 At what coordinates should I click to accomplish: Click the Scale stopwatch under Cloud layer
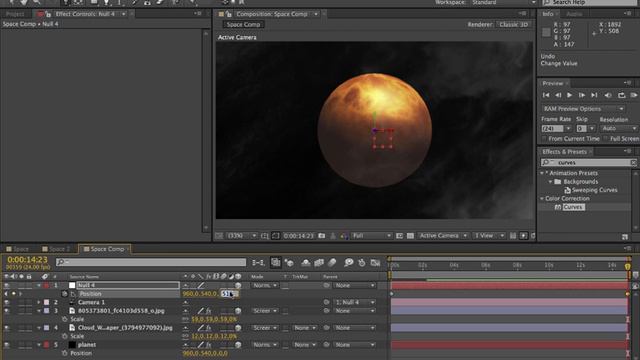click(x=64, y=336)
